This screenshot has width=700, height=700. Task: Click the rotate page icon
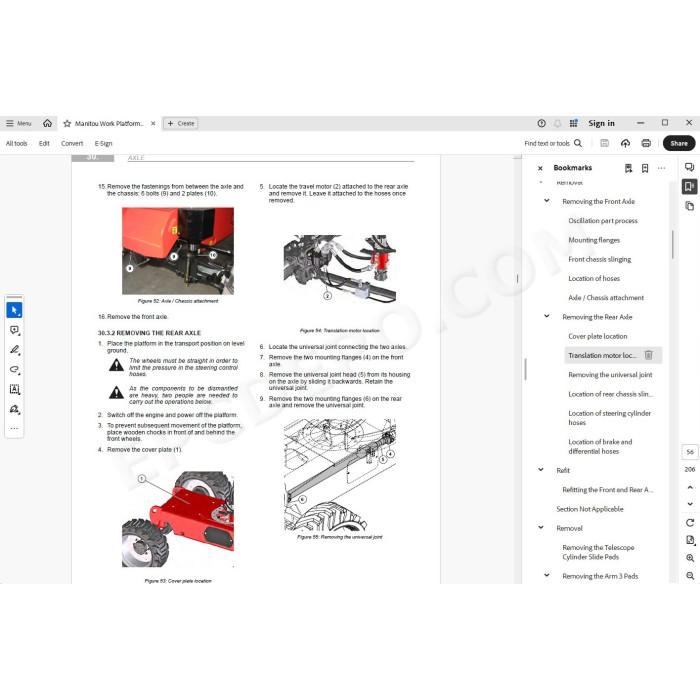point(690,522)
